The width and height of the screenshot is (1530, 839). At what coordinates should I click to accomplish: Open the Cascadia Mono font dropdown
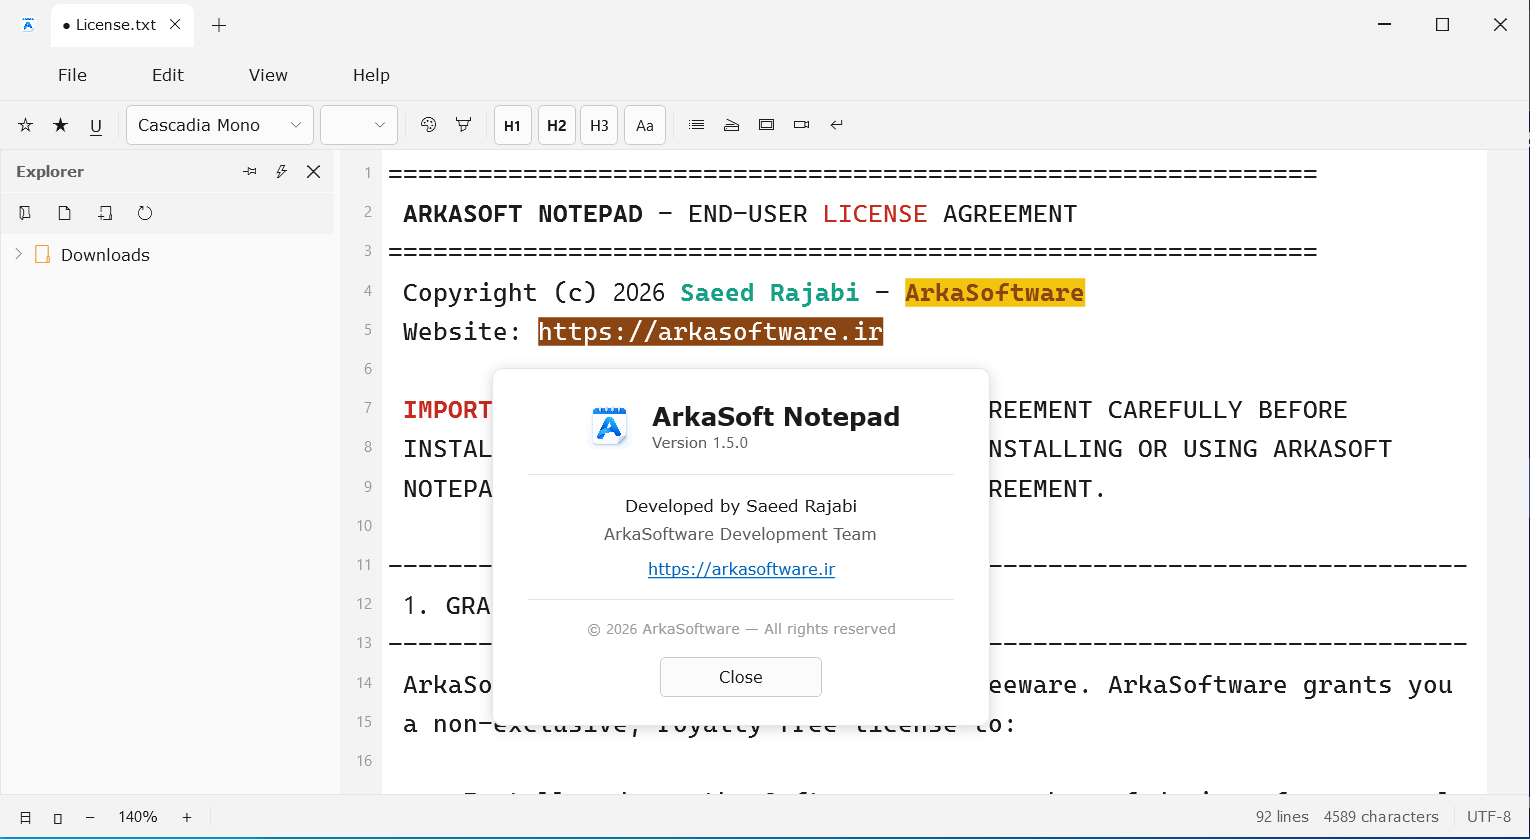coord(220,125)
